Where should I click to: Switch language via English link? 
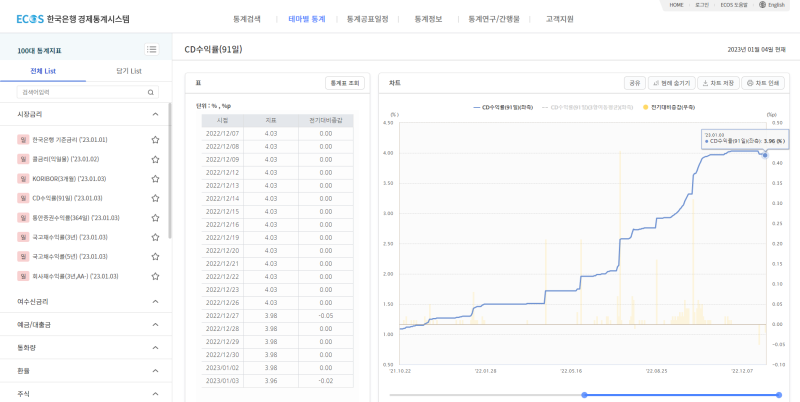pyautogui.click(x=774, y=5)
